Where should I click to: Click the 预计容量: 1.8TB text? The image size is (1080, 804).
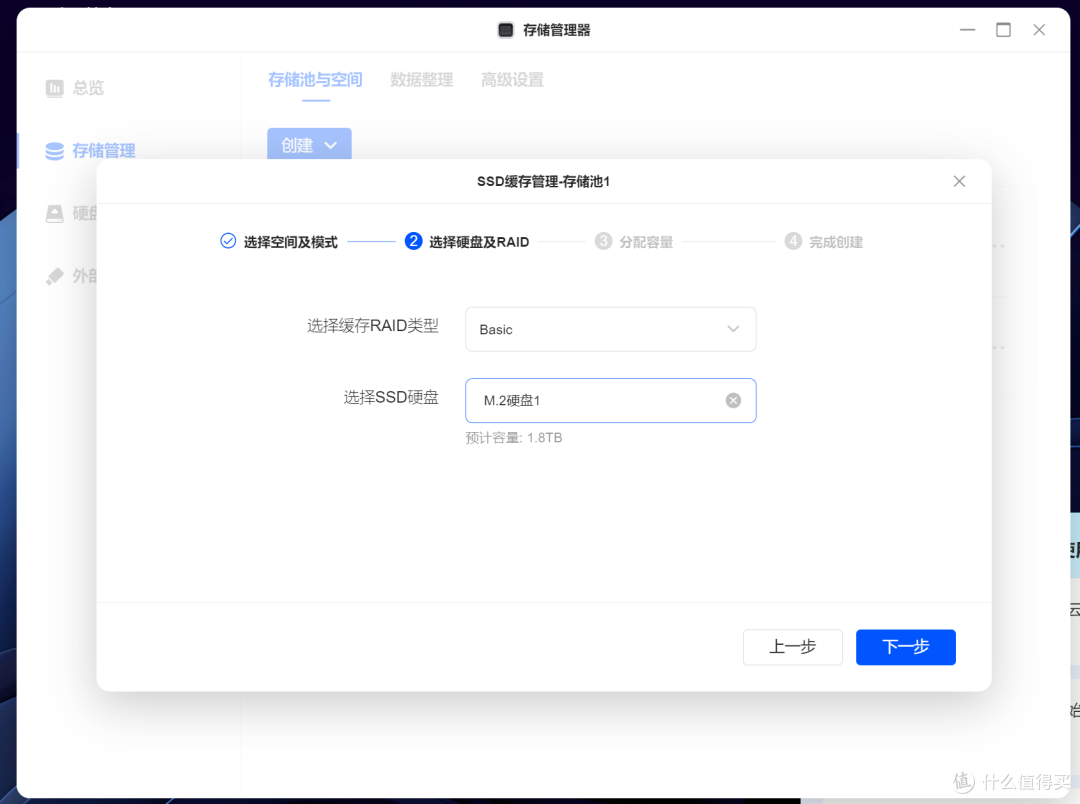[x=514, y=437]
